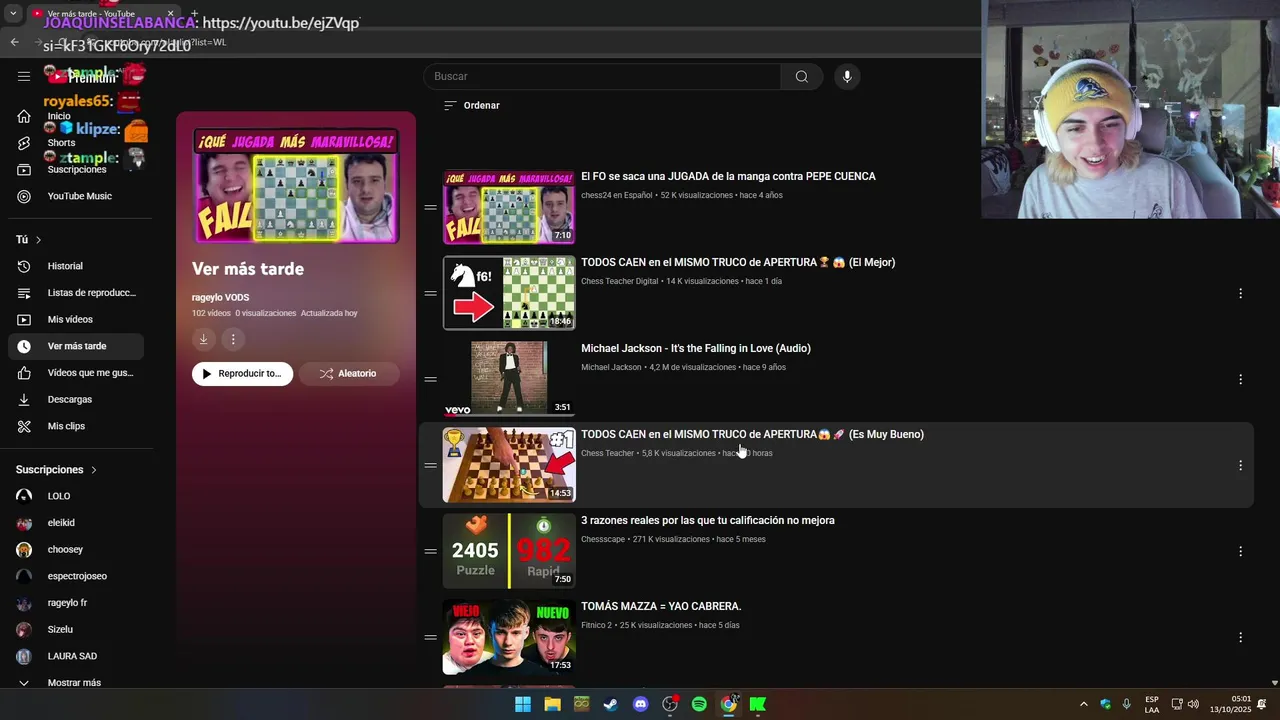
Task: Click Chessscape channel name
Action: point(603,539)
